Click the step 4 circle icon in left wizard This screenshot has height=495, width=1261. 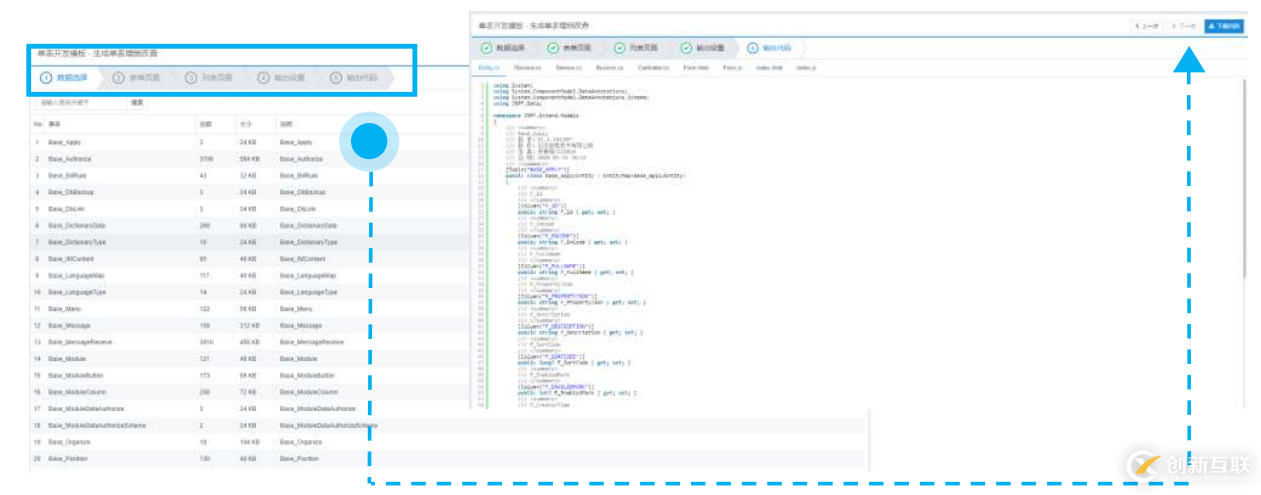pos(264,77)
